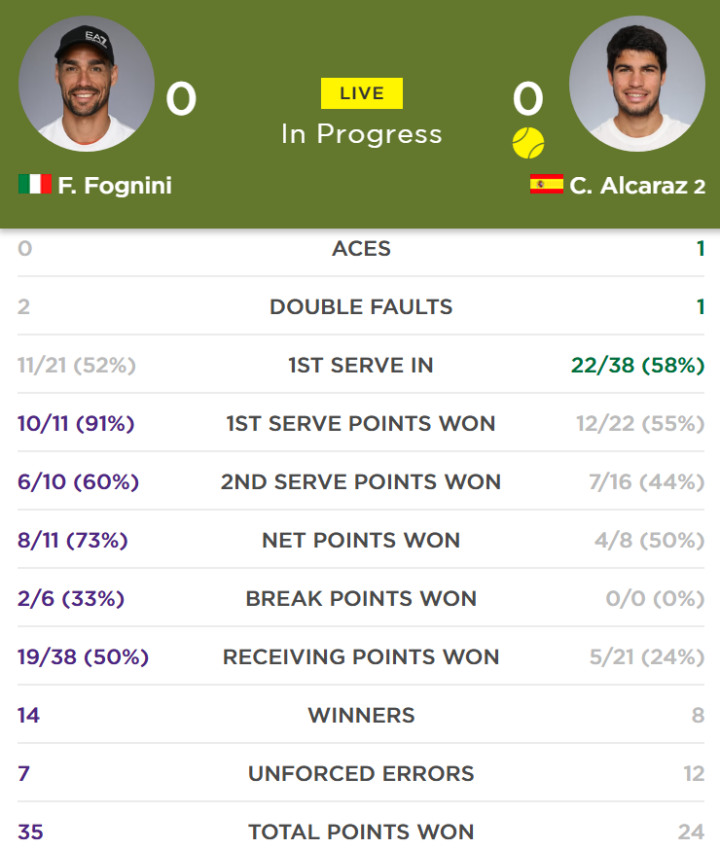Screen dimensions: 720x849
Task: Click the DOUBLE FAULTS stat label
Action: tap(361, 307)
